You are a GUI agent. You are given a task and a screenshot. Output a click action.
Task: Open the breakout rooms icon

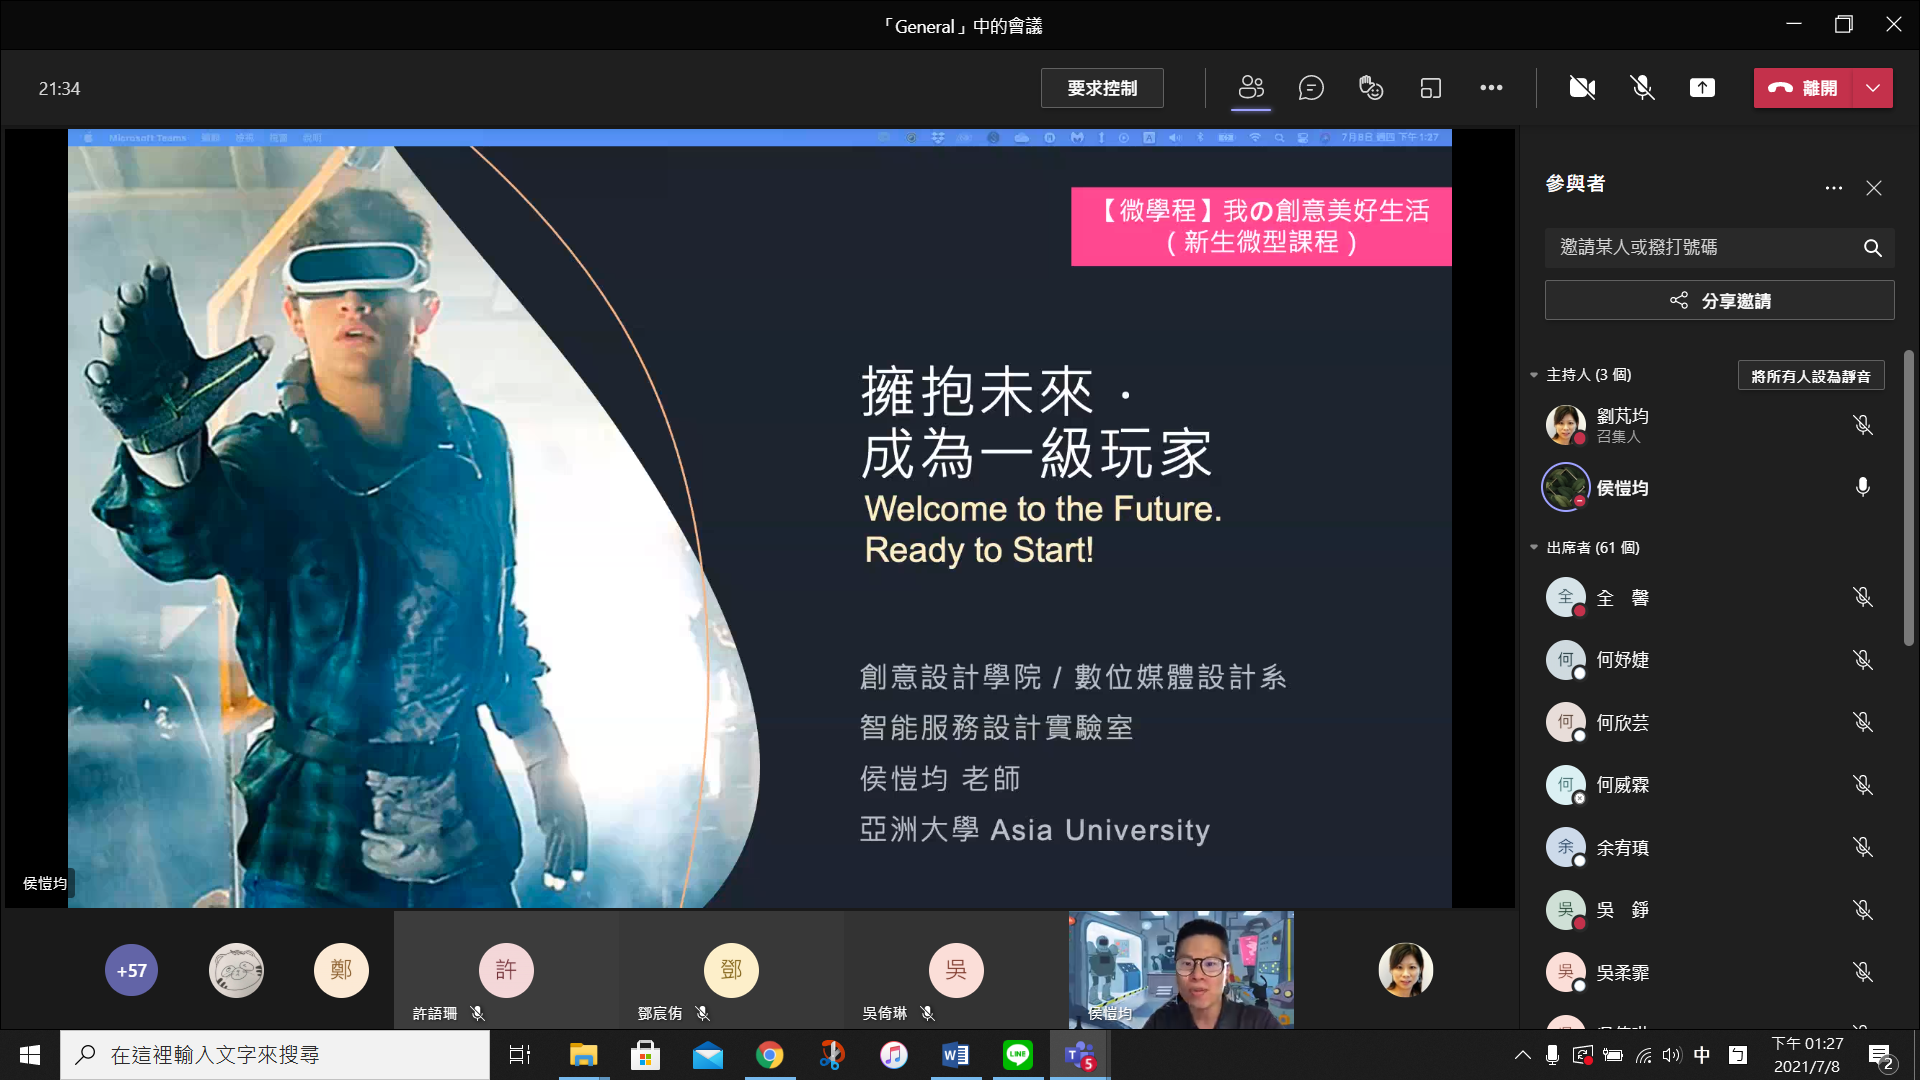[x=1431, y=88]
